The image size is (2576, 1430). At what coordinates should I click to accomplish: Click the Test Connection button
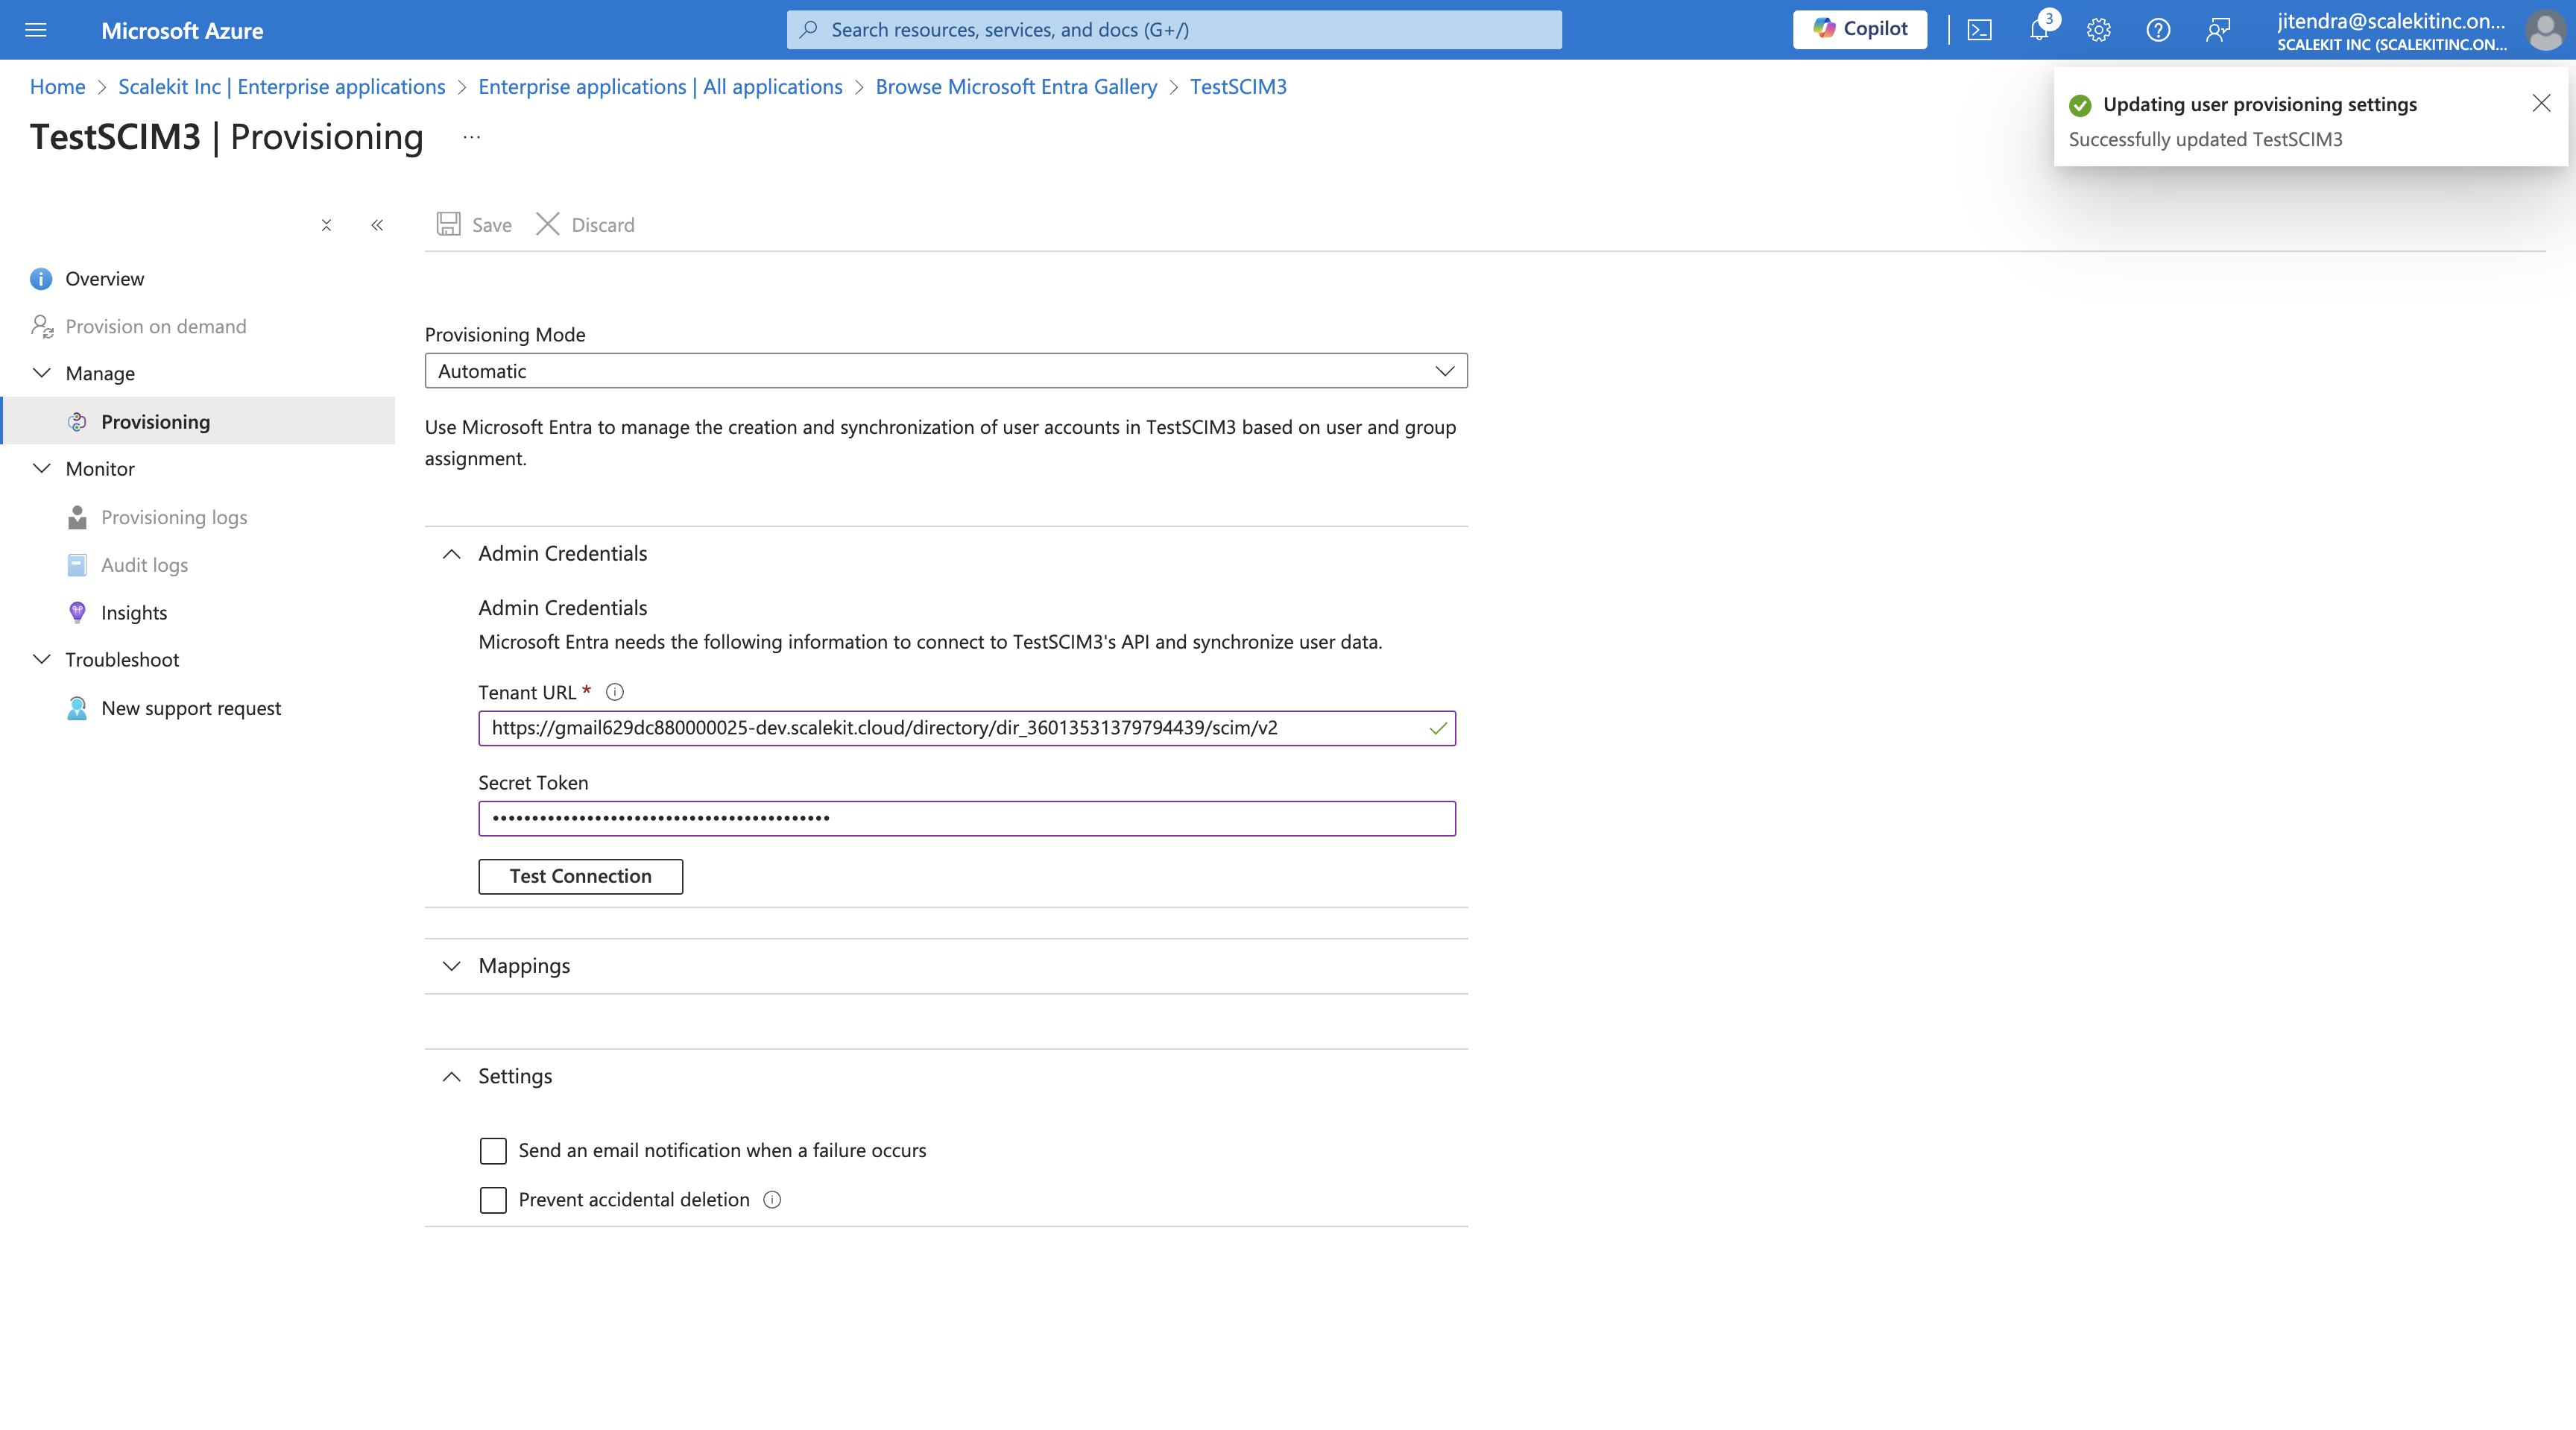(x=580, y=876)
